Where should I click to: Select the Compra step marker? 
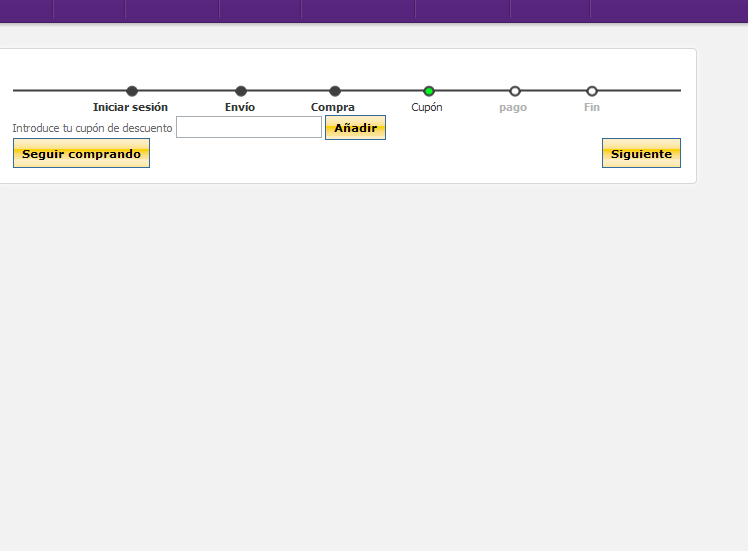coord(335,91)
